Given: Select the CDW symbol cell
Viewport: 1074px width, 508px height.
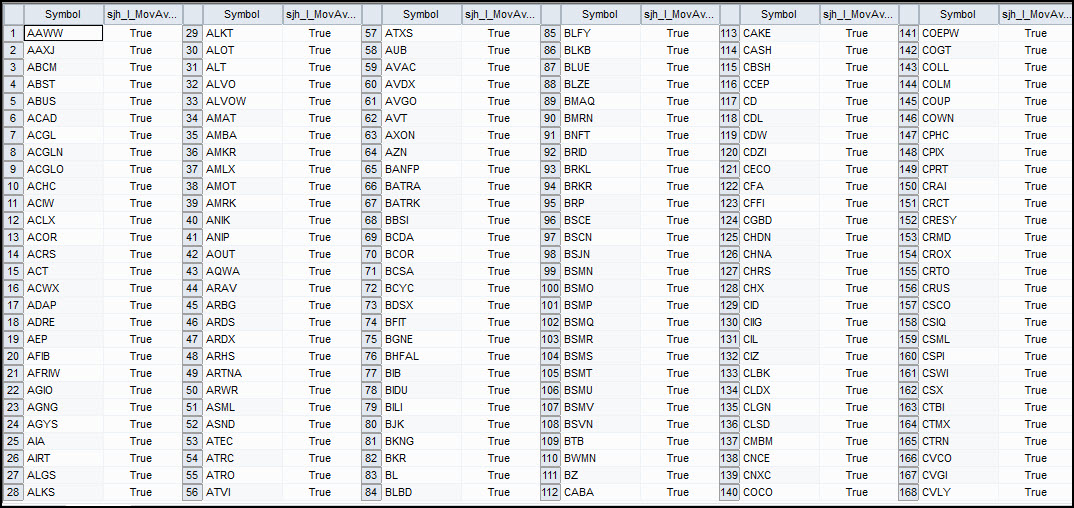Looking at the screenshot, I should tap(779, 135).
